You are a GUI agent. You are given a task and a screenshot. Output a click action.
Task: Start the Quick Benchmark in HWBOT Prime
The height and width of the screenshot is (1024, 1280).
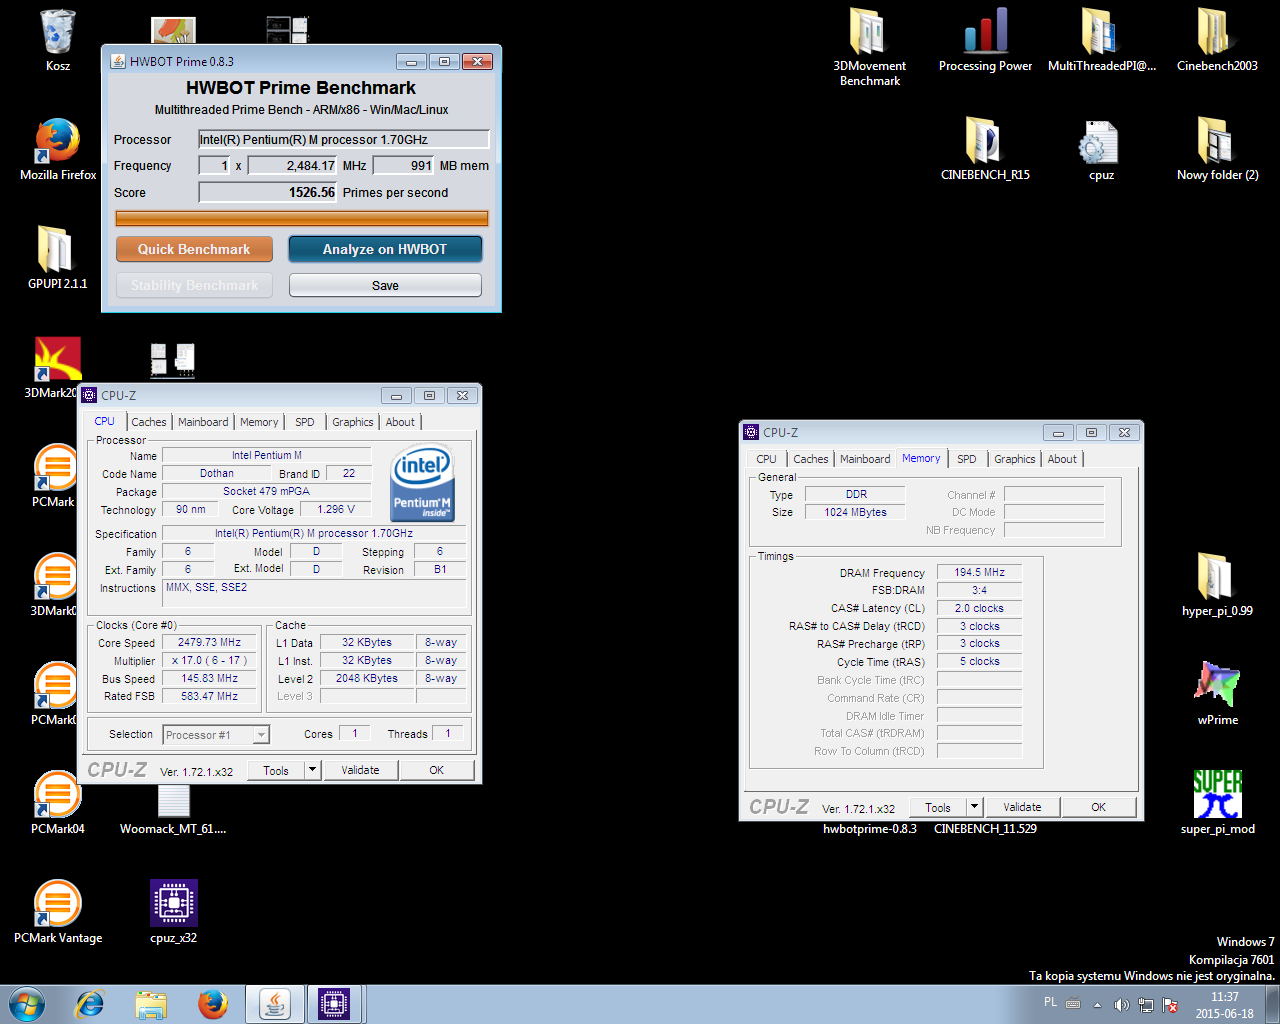tap(194, 249)
